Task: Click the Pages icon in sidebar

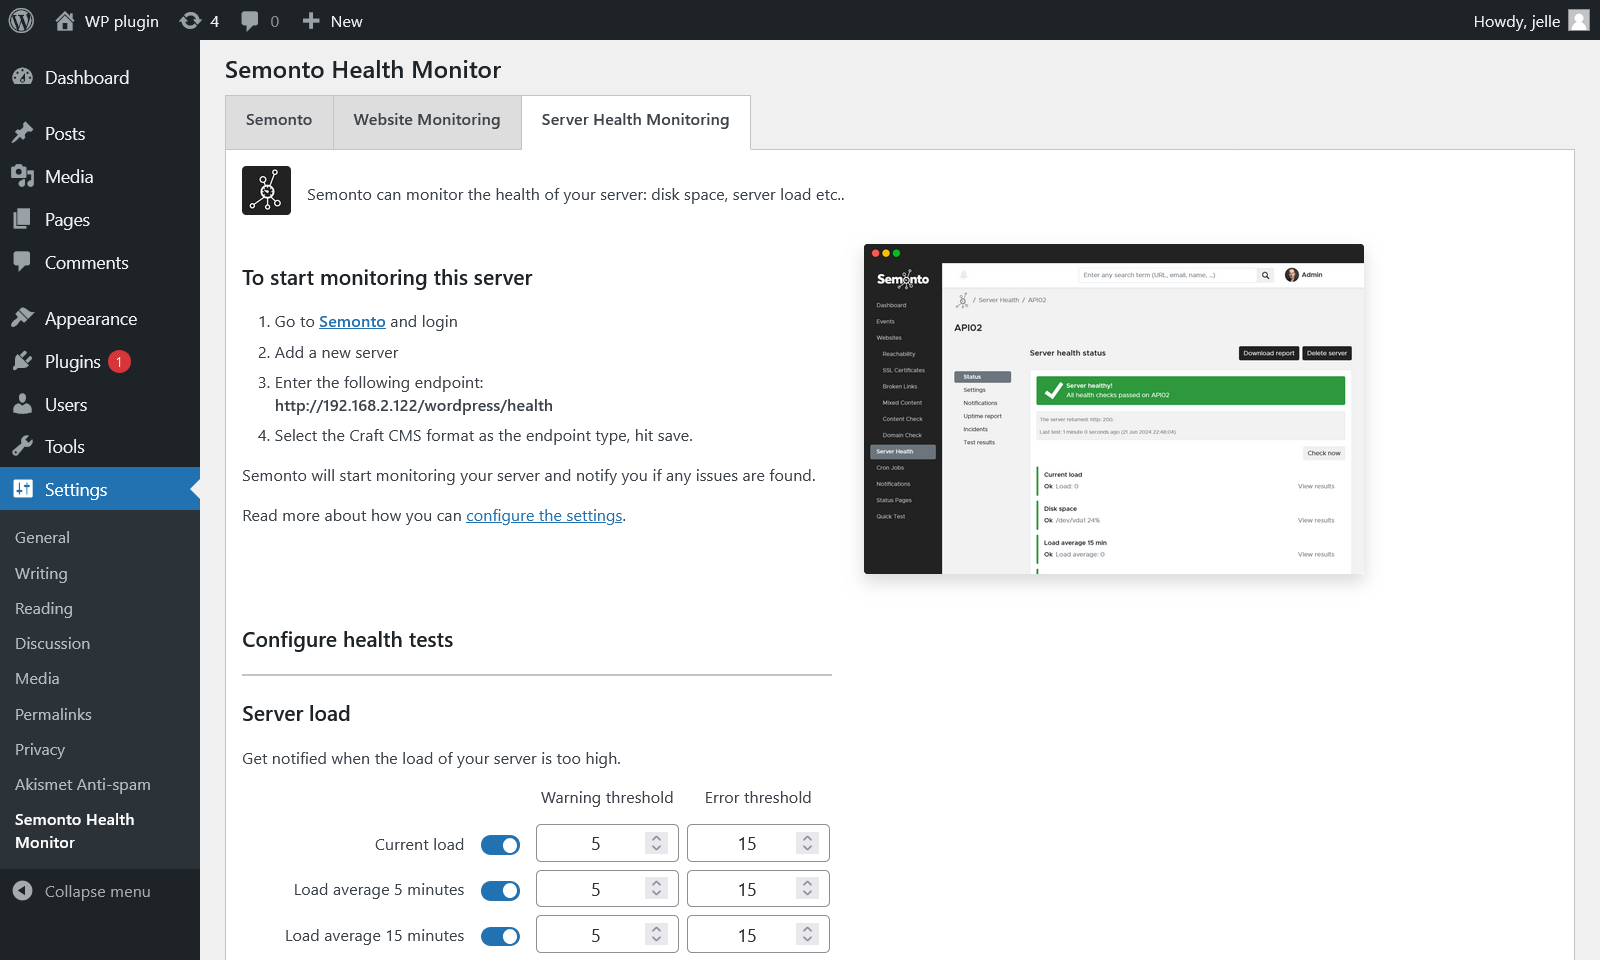Action: (x=22, y=219)
